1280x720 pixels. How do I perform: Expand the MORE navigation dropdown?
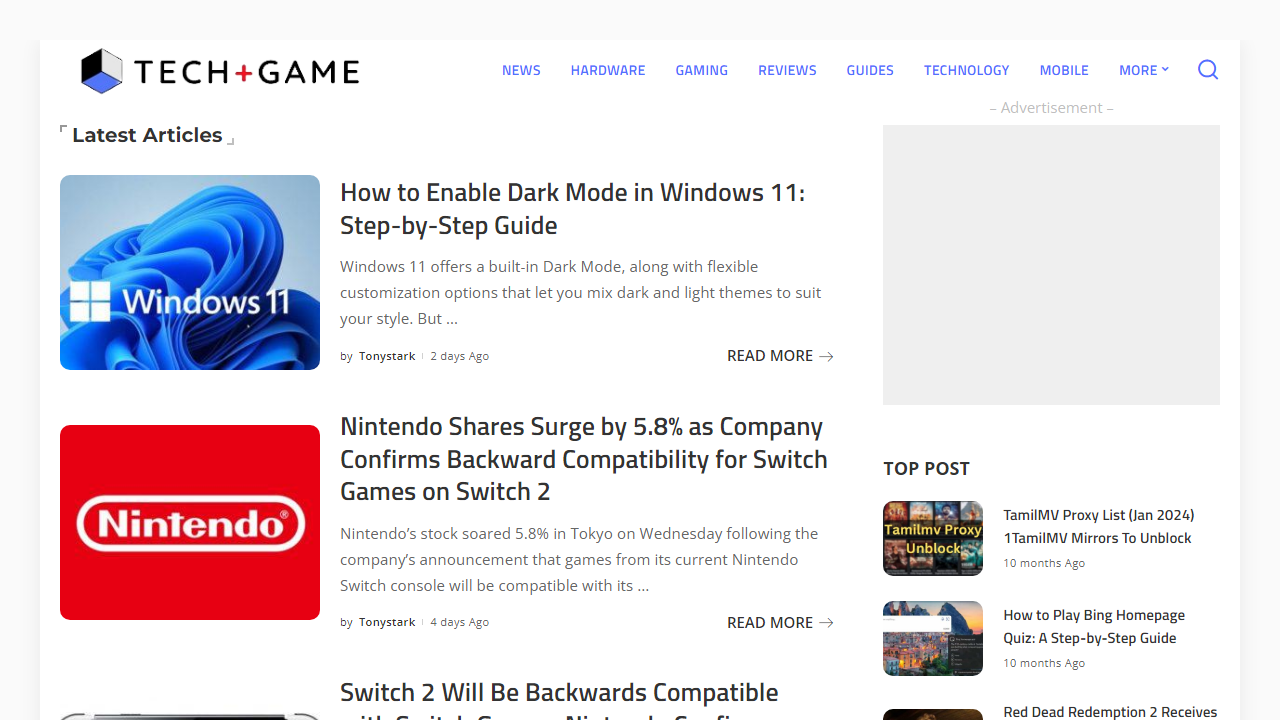[x=1143, y=70]
